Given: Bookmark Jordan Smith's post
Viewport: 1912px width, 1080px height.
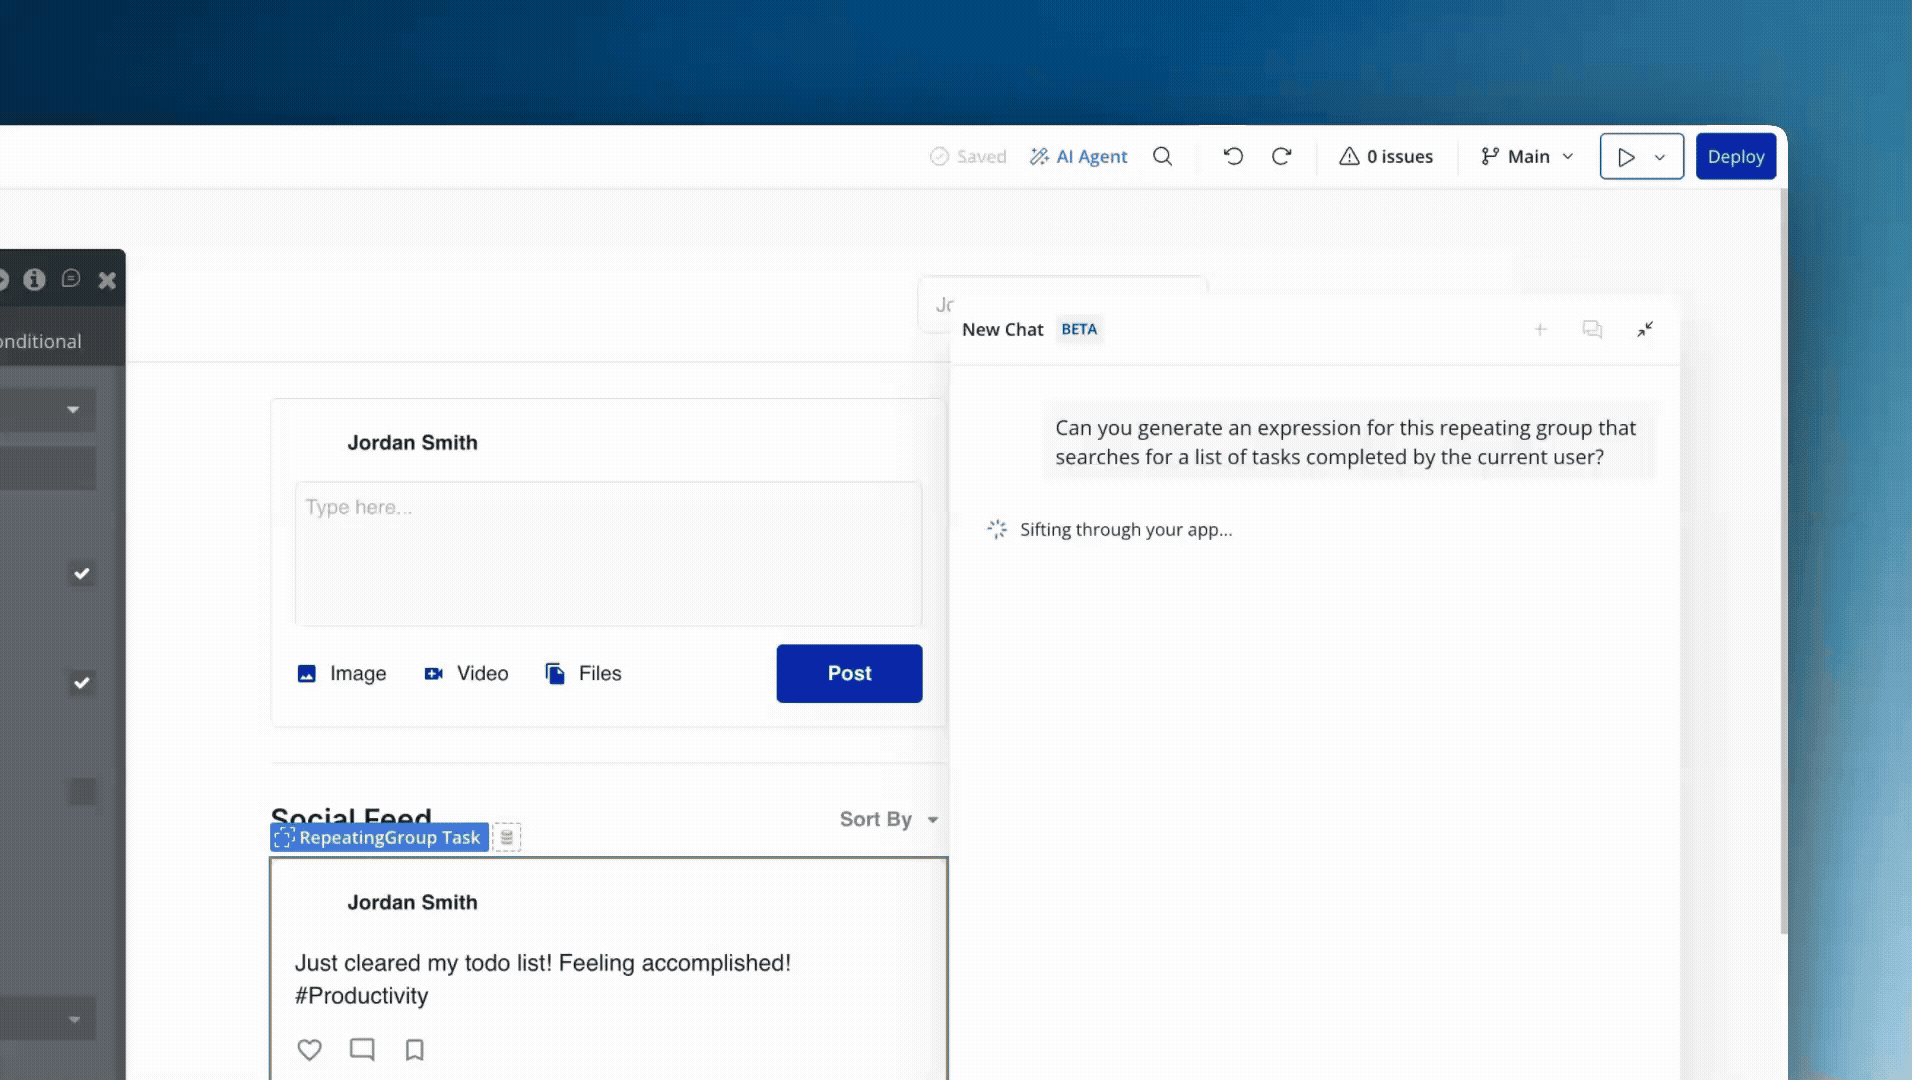Looking at the screenshot, I should (414, 1049).
